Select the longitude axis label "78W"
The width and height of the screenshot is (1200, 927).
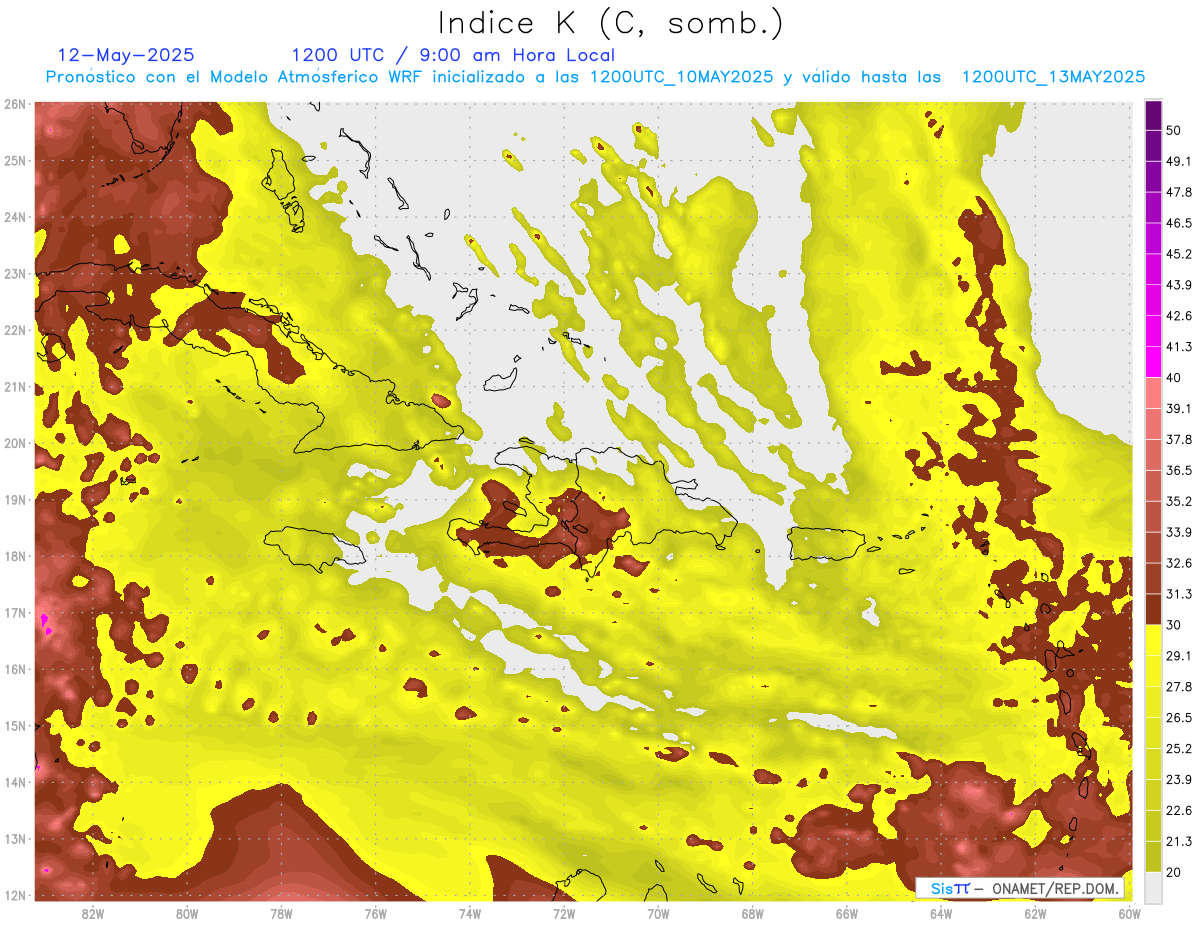click(281, 913)
